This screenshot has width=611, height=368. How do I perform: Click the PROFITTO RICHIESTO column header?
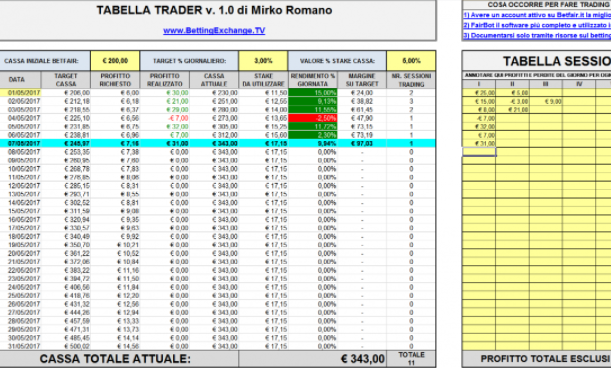tap(115, 80)
